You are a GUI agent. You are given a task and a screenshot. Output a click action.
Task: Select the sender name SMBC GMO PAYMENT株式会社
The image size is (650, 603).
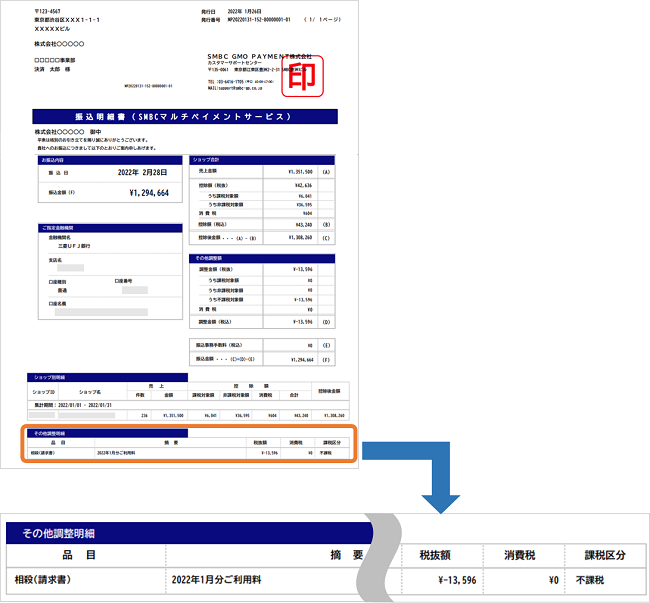tap(260, 56)
